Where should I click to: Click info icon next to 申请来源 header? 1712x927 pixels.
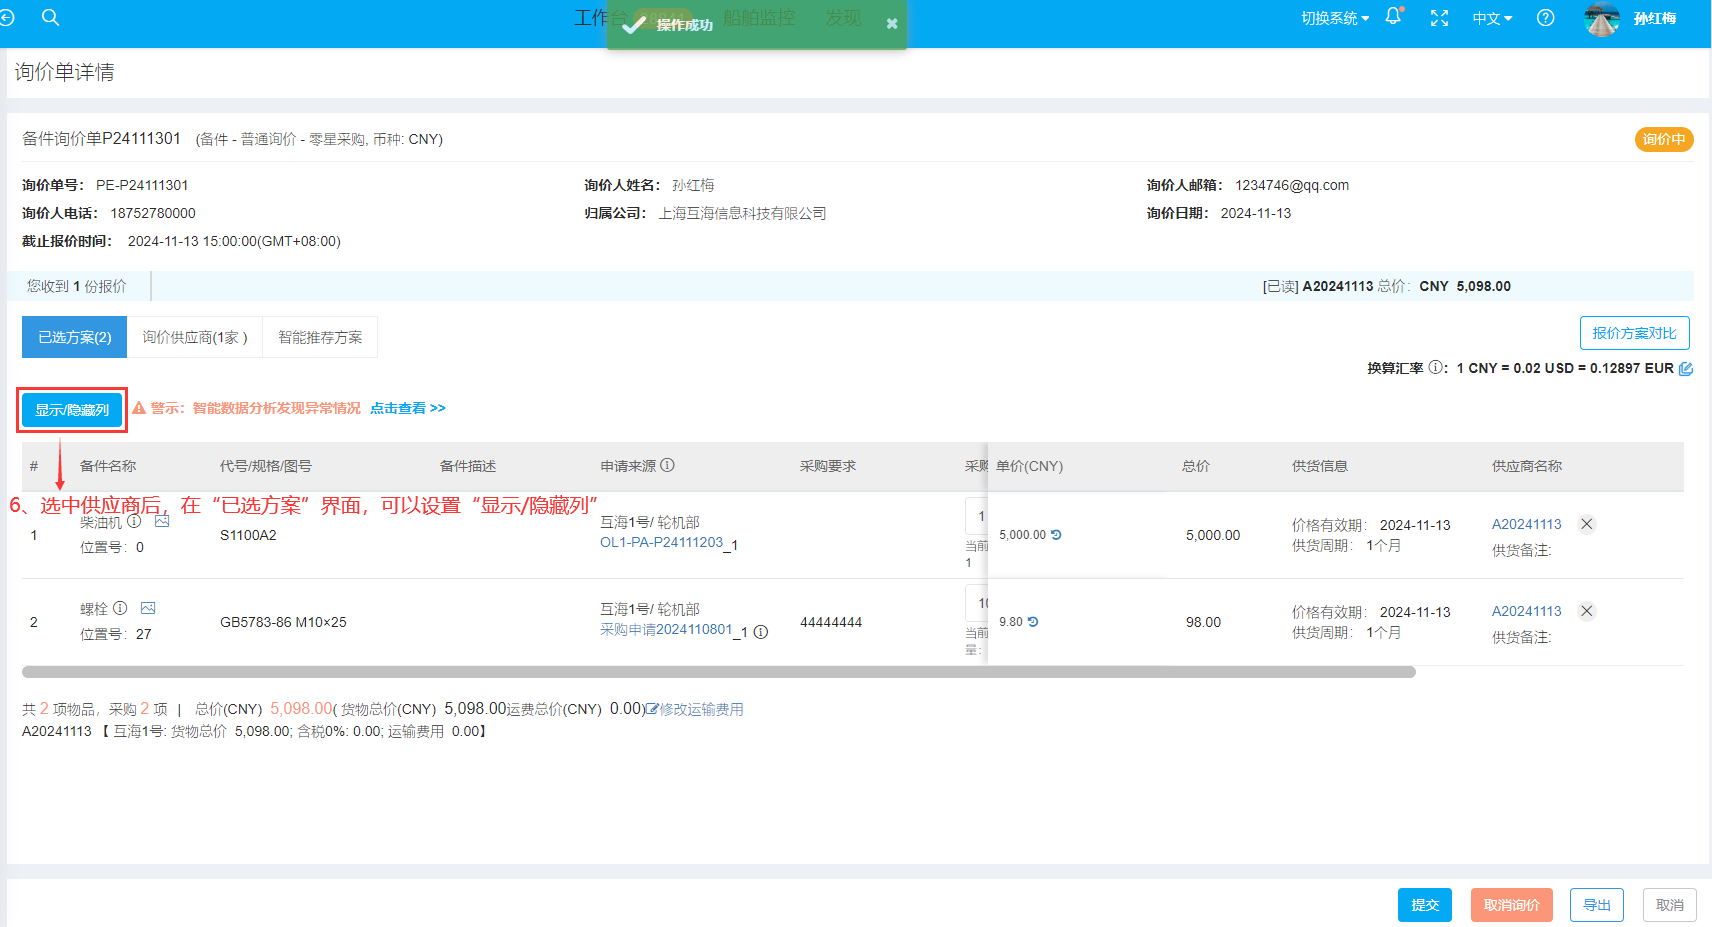click(667, 465)
